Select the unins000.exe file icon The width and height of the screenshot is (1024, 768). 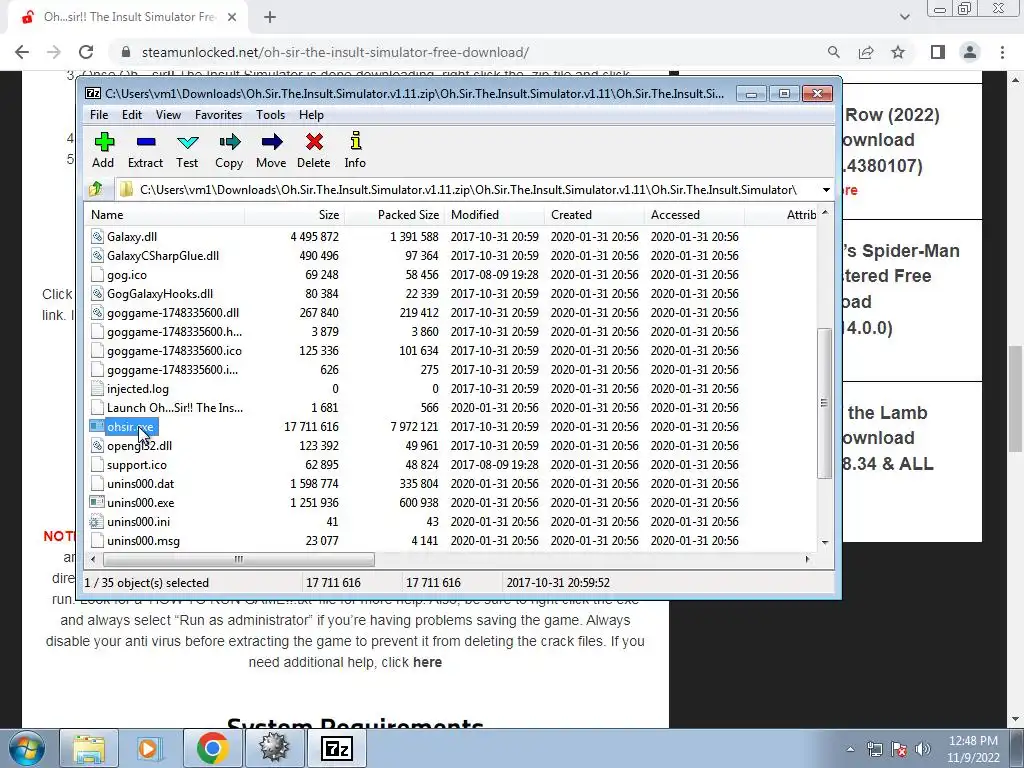click(97, 502)
